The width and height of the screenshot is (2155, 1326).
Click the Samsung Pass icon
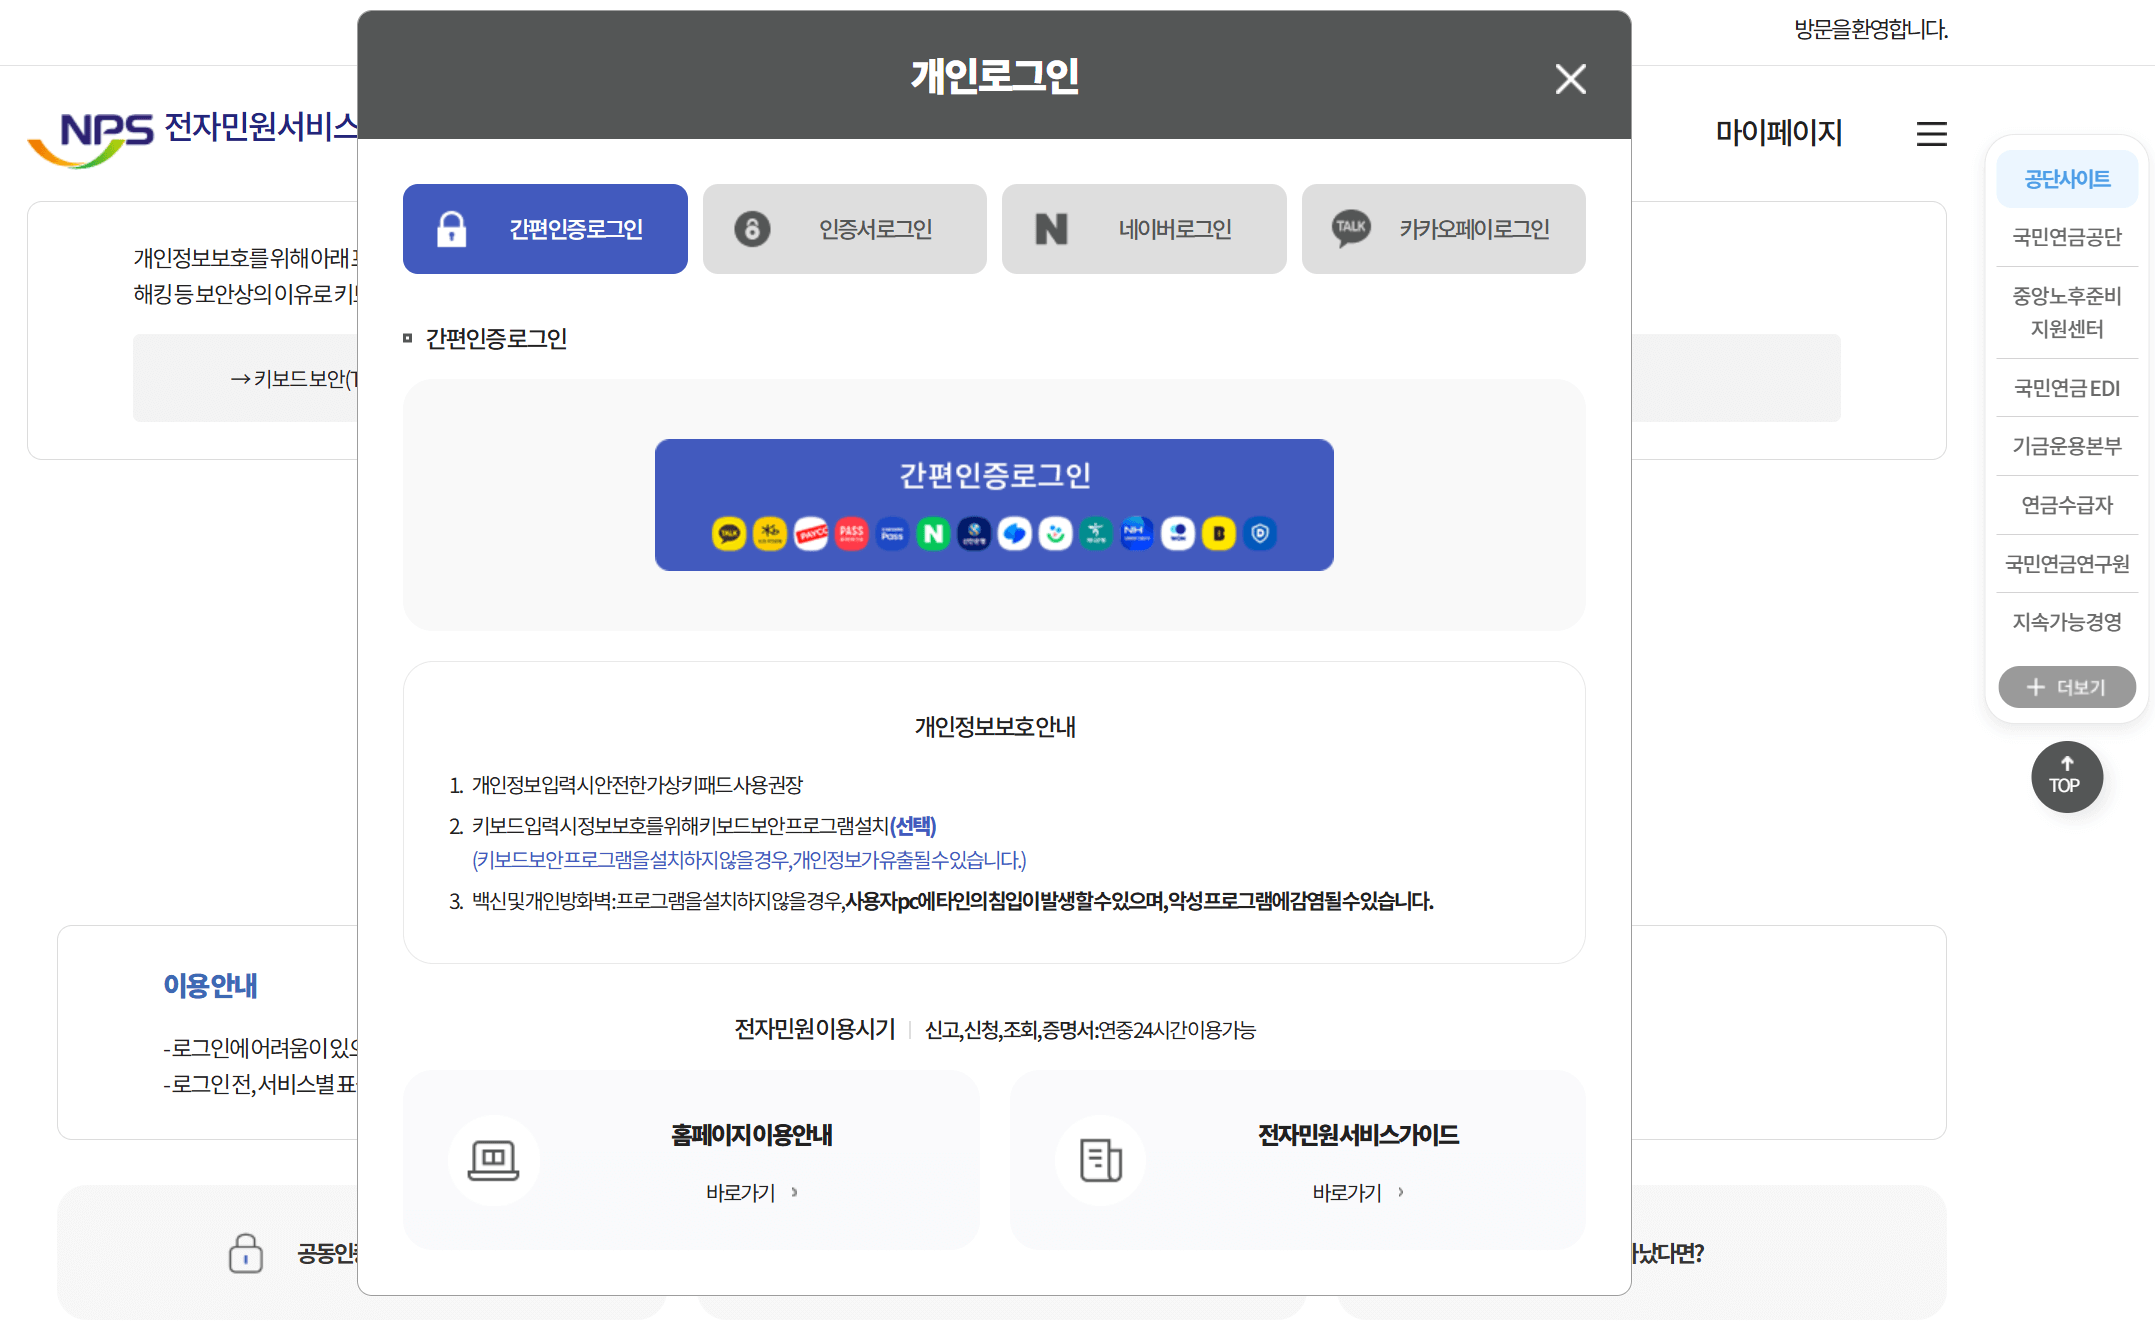coord(892,534)
